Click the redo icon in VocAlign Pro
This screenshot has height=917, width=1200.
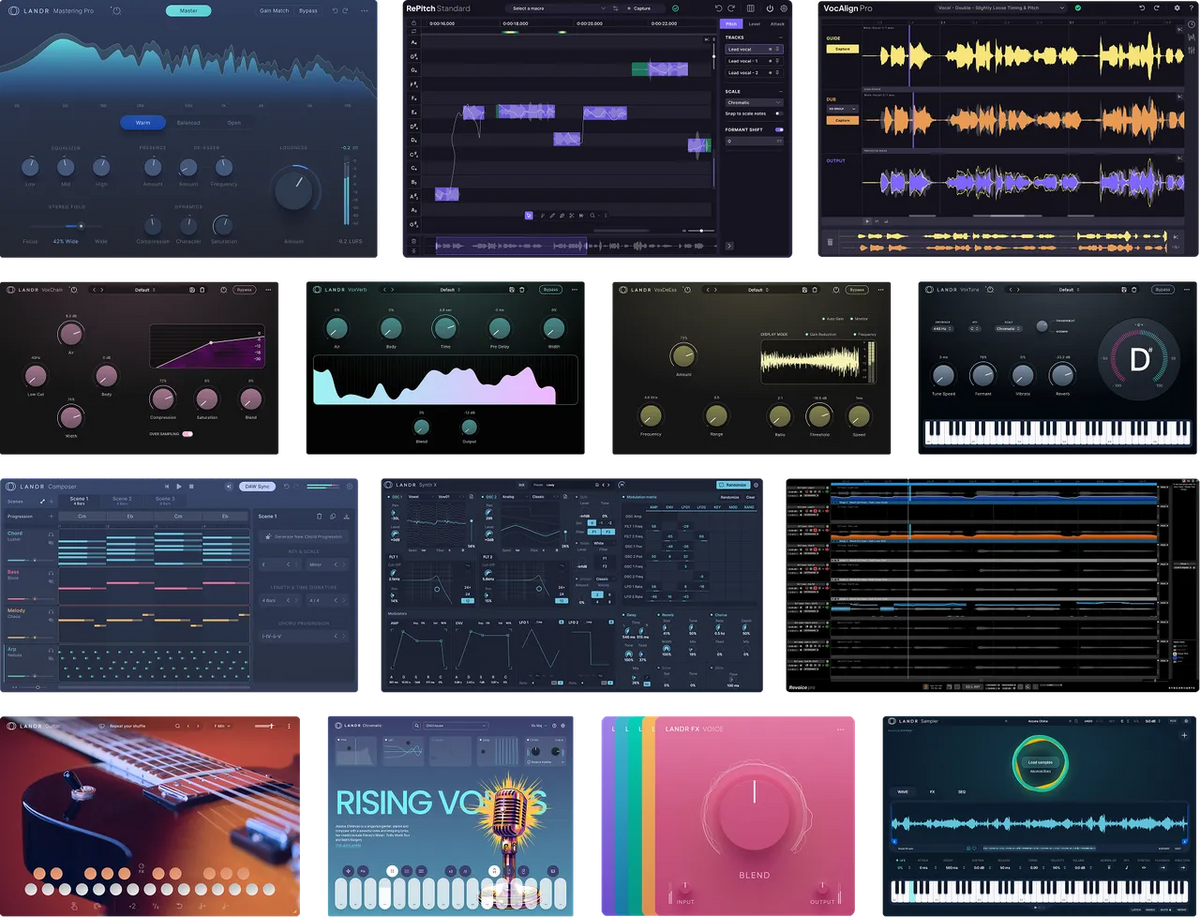(x=1156, y=7)
